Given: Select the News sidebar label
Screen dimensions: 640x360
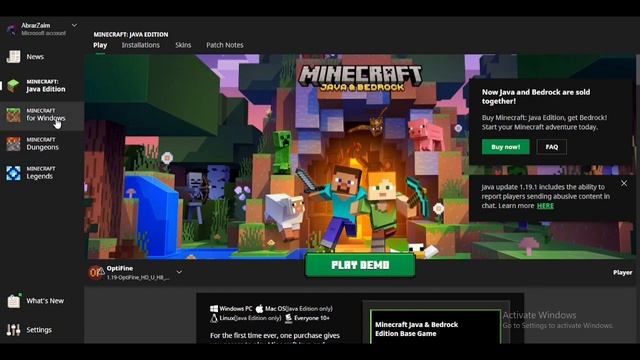Looking at the screenshot, I should tap(35, 57).
